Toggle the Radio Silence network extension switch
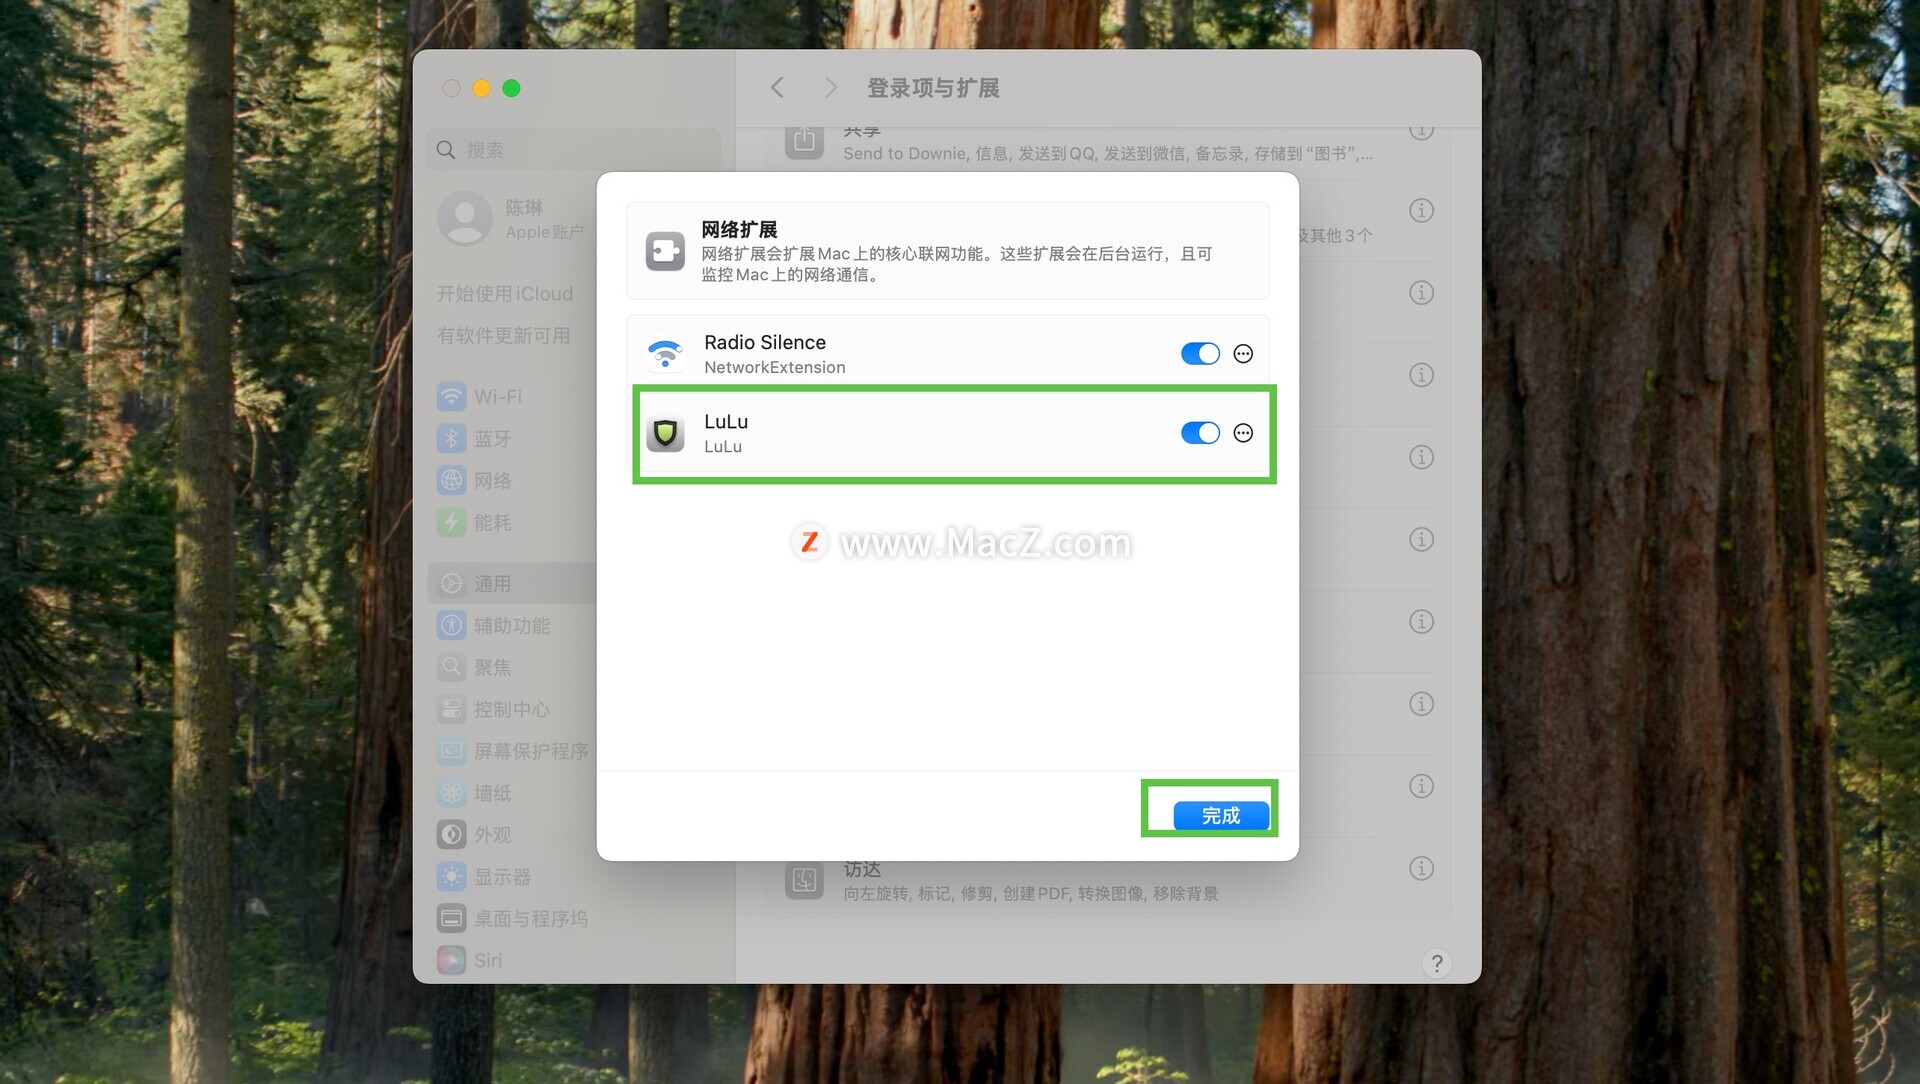Viewport: 1920px width, 1084px height. click(1200, 354)
